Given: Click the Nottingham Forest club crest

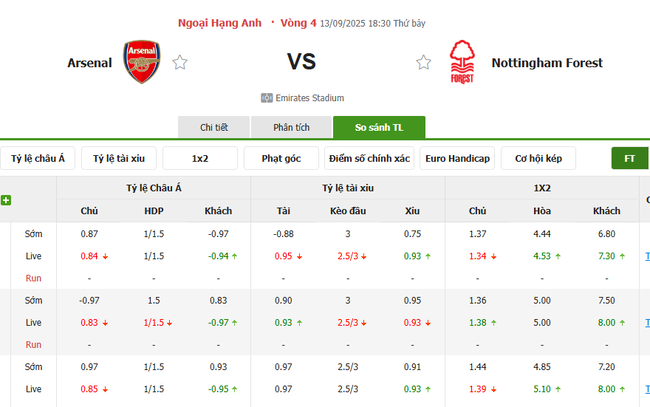Looking at the screenshot, I should tap(461, 62).
